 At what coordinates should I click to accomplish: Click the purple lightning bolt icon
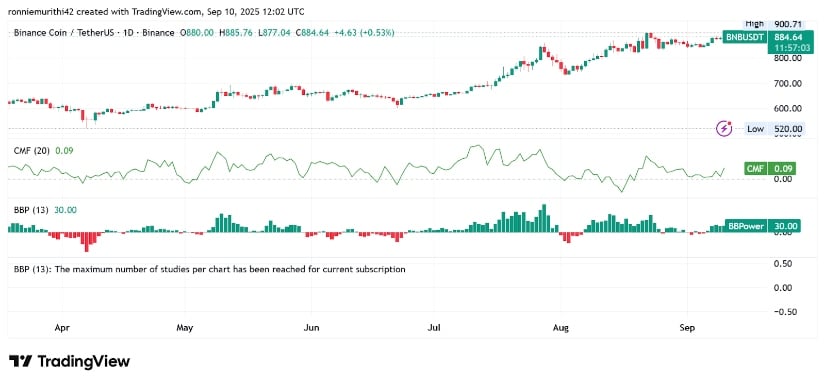(725, 128)
